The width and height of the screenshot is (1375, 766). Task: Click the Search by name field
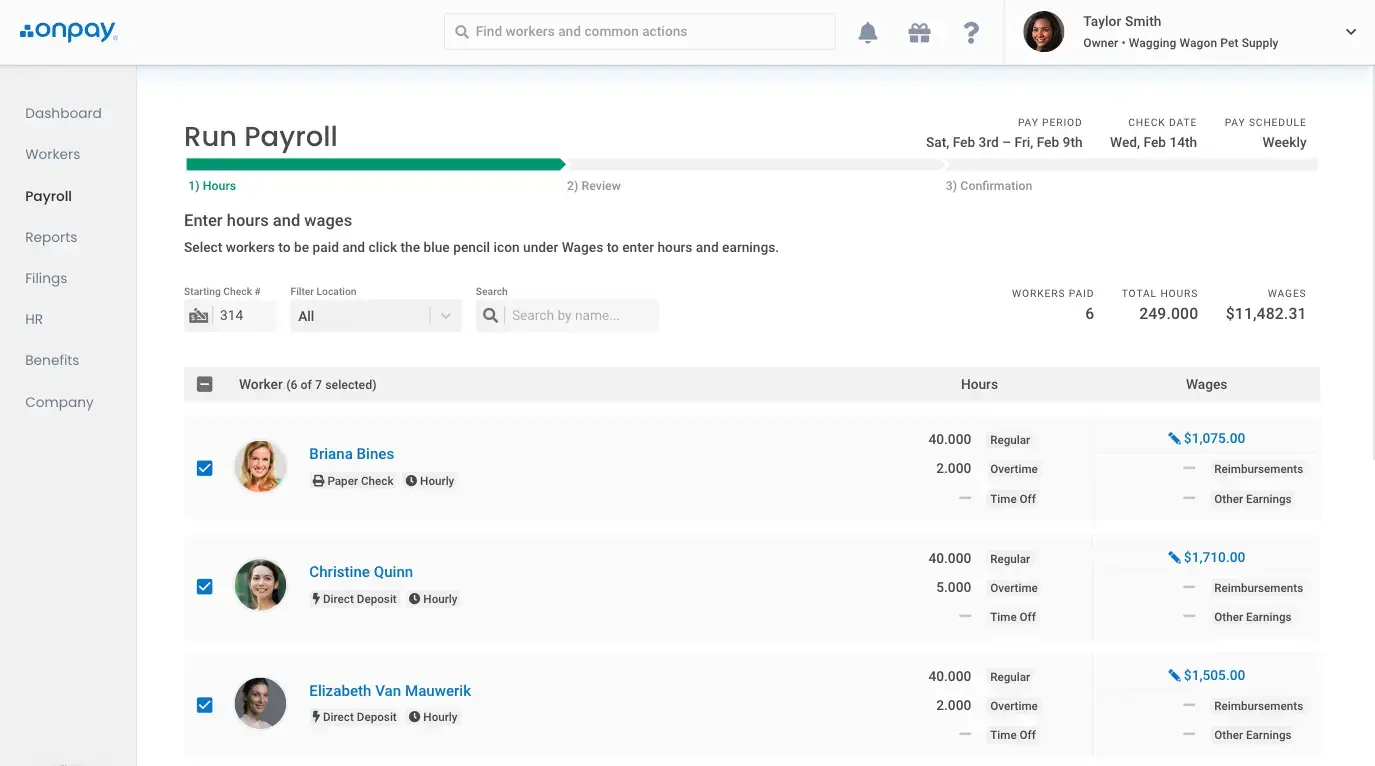(x=581, y=316)
